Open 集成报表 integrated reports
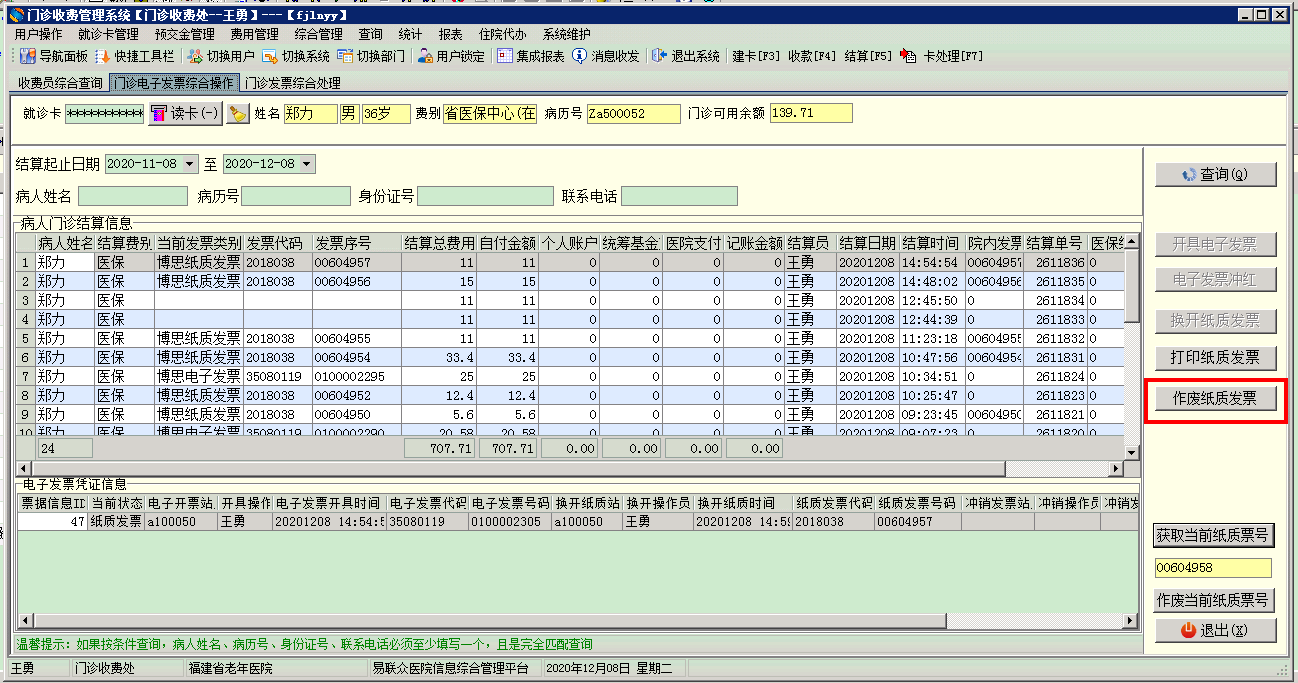 click(x=531, y=56)
